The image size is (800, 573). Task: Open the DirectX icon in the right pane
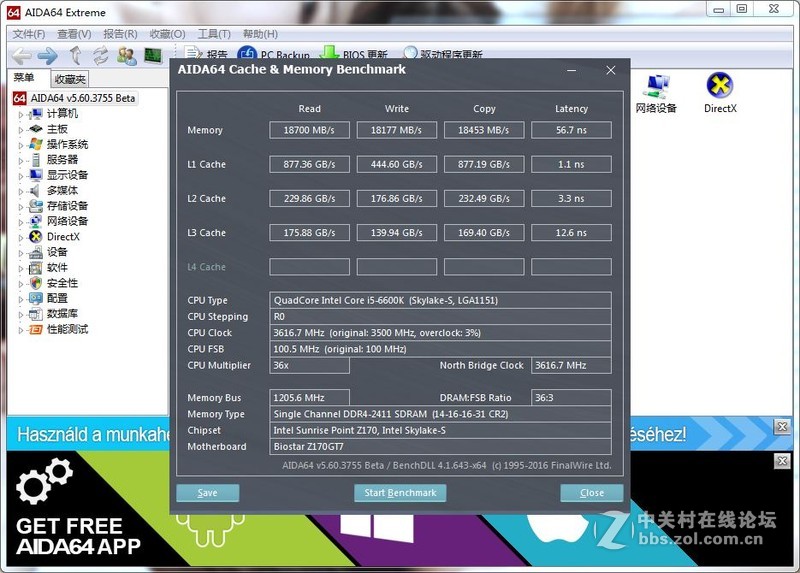pyautogui.click(x=720, y=93)
